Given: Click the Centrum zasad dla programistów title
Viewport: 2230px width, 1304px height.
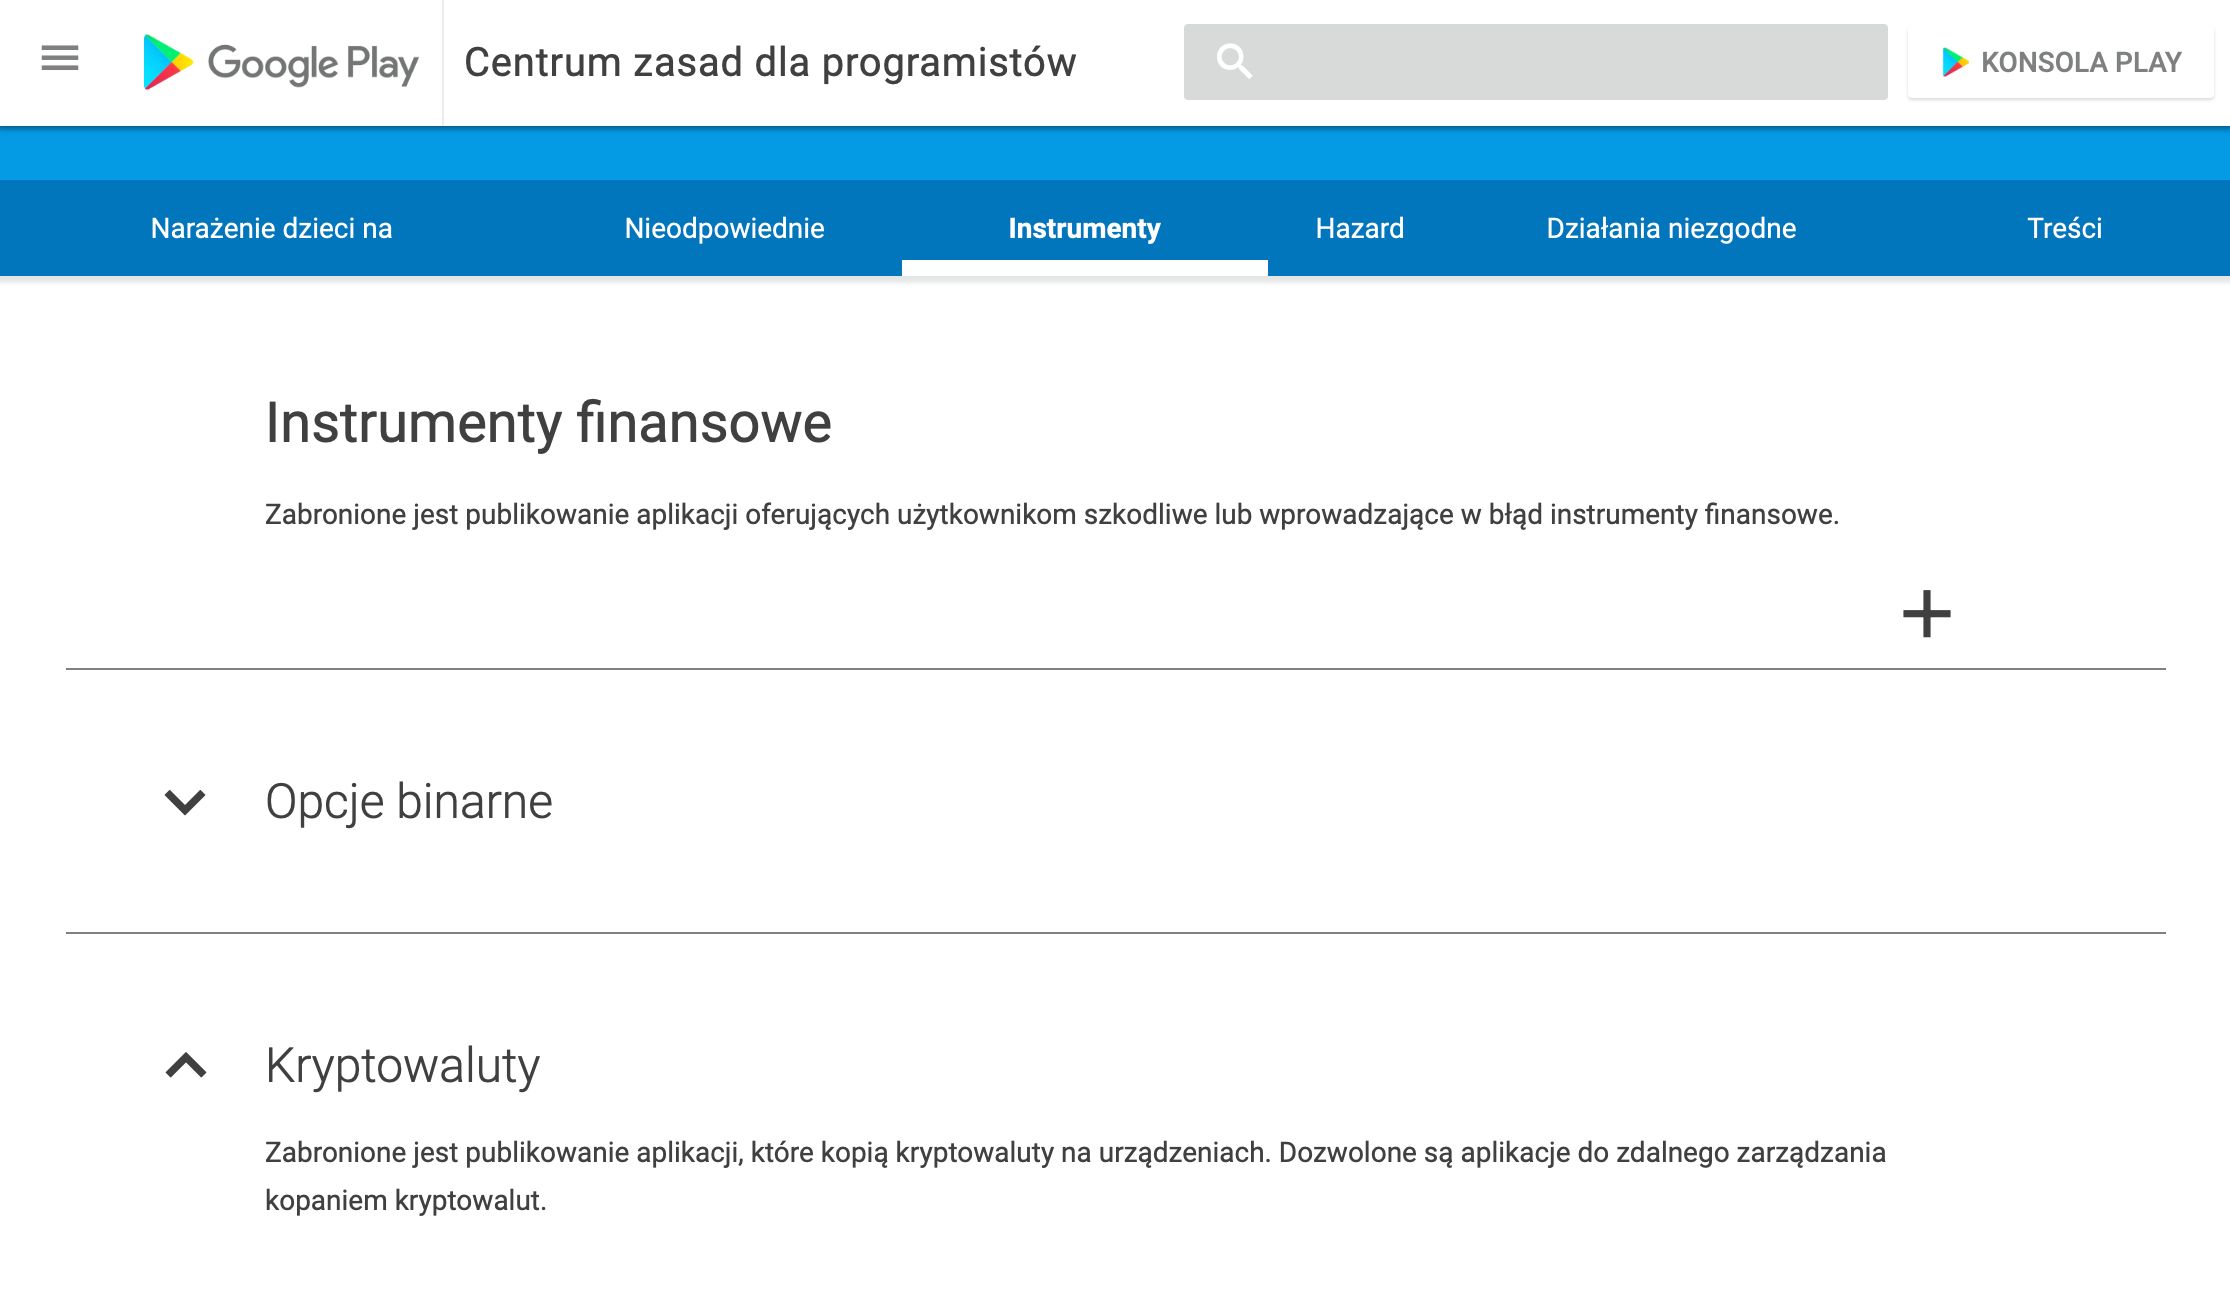Looking at the screenshot, I should click(770, 62).
